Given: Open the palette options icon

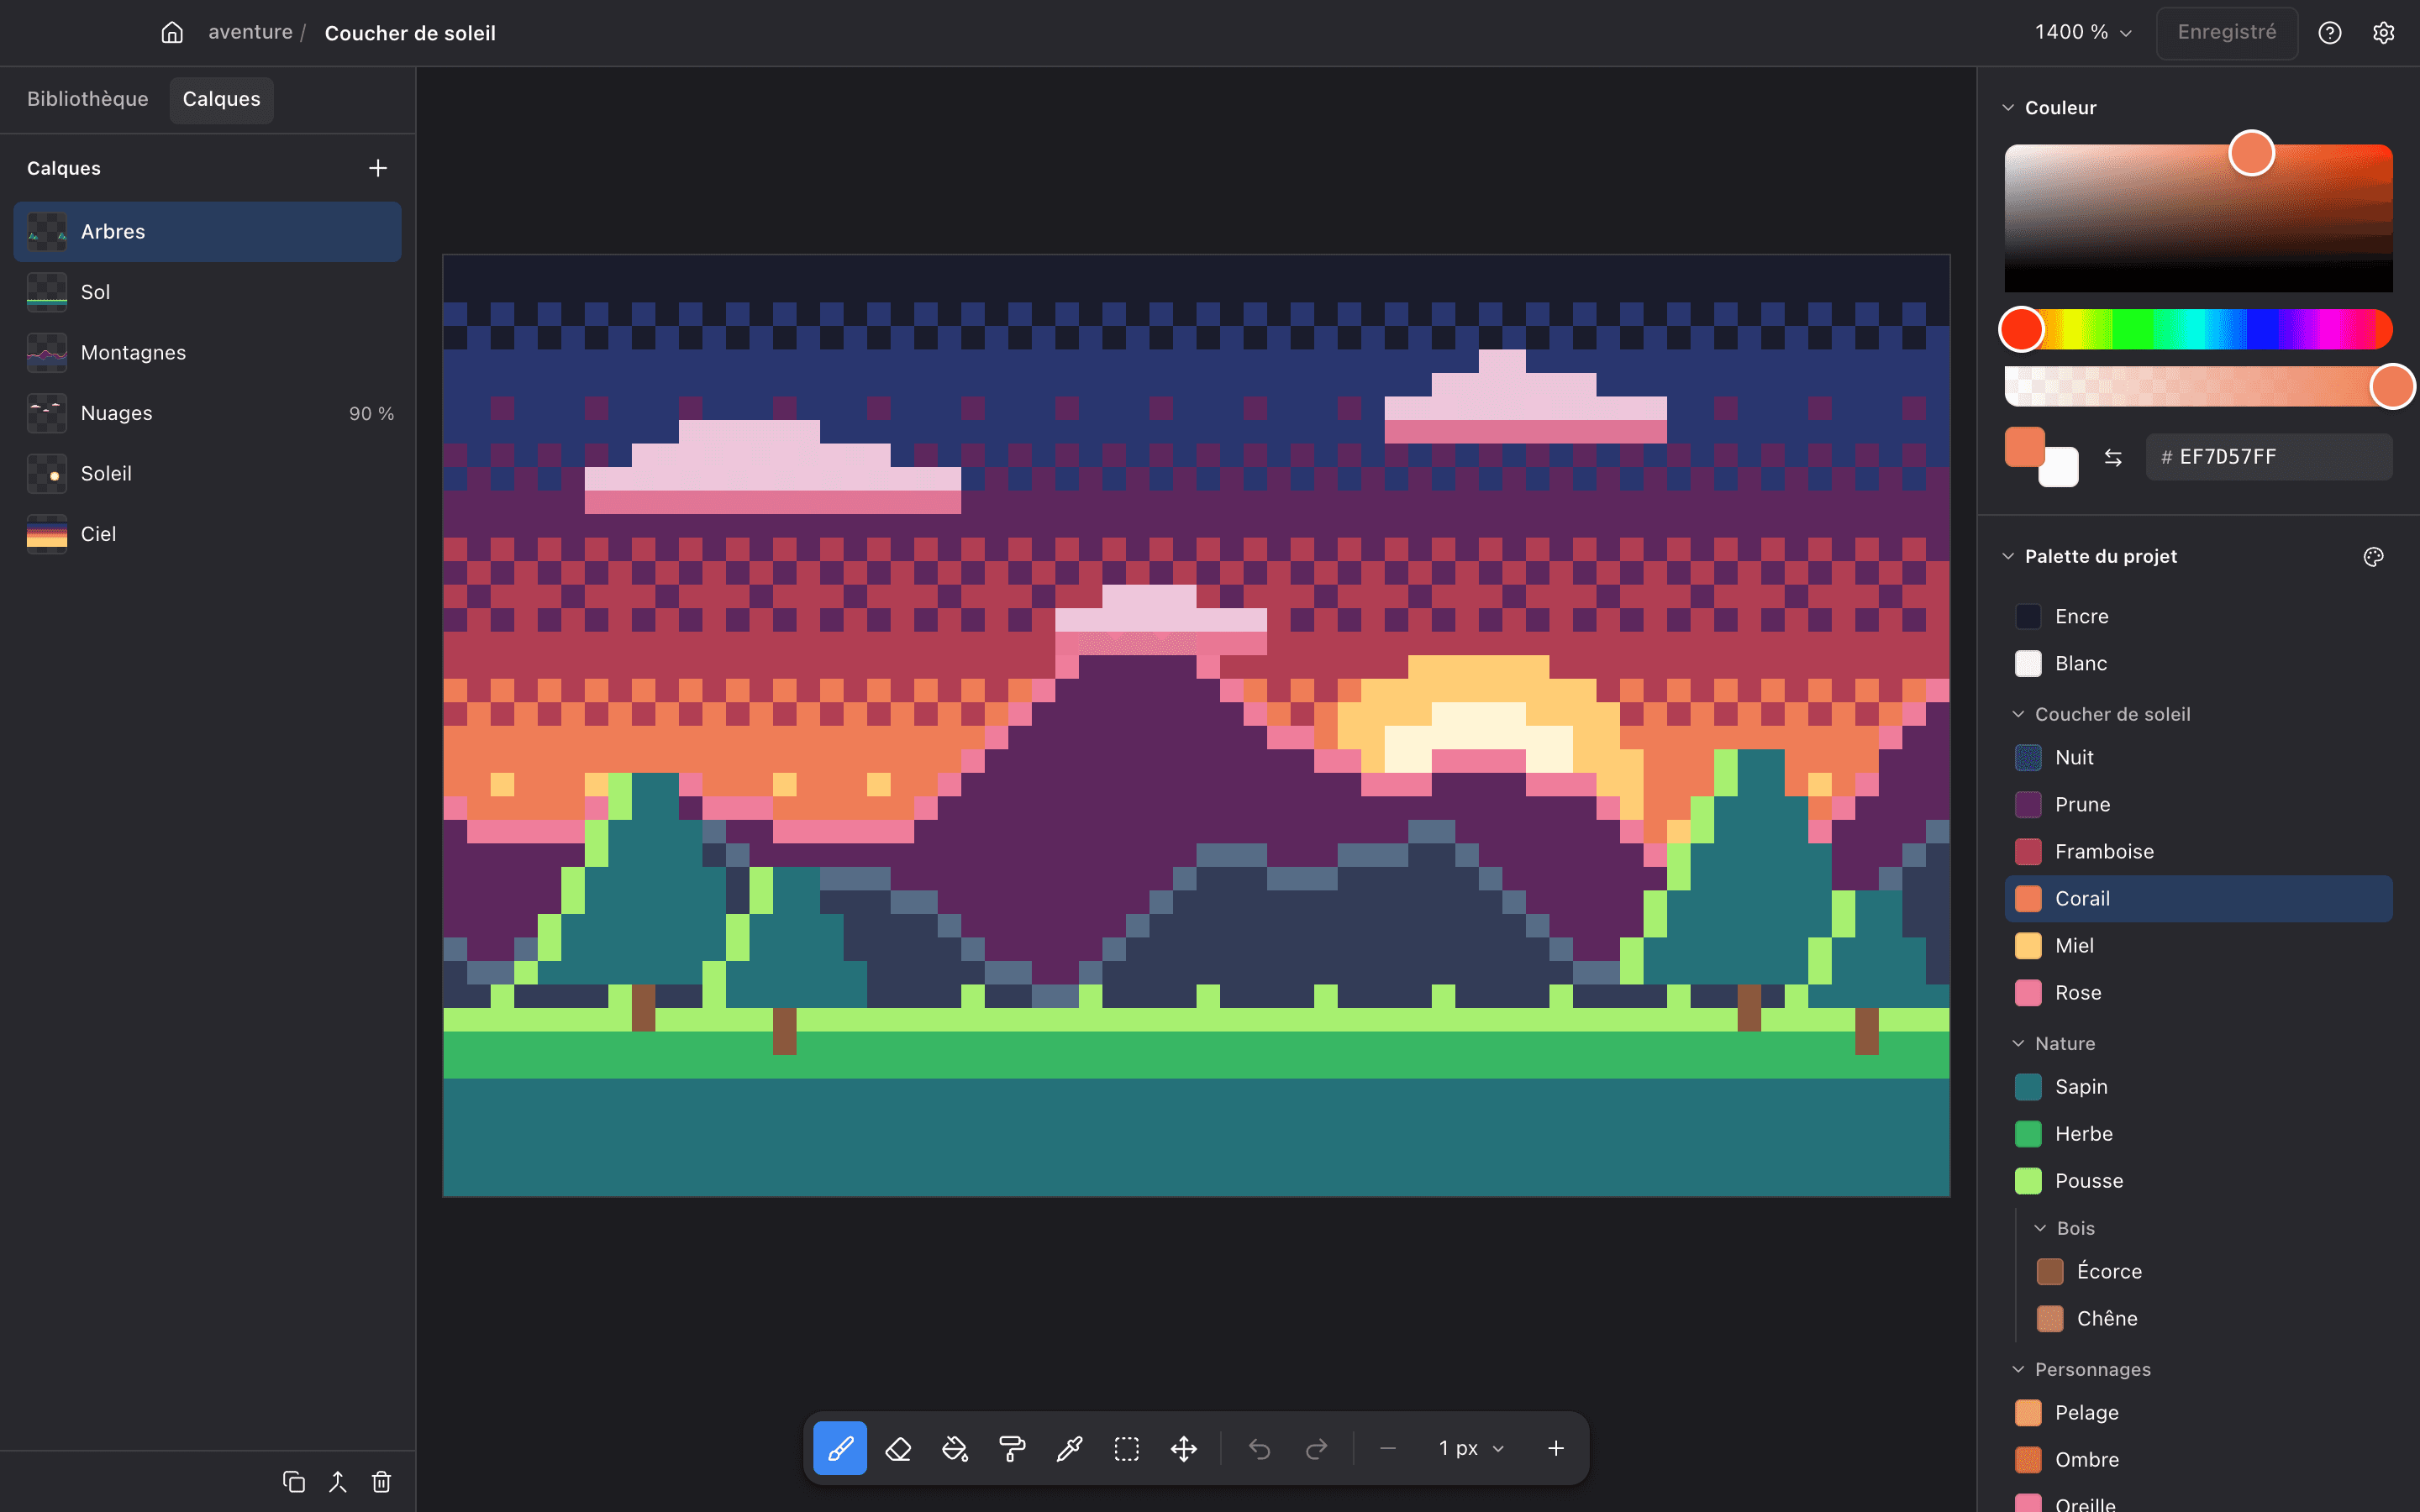Looking at the screenshot, I should pyautogui.click(x=2373, y=556).
